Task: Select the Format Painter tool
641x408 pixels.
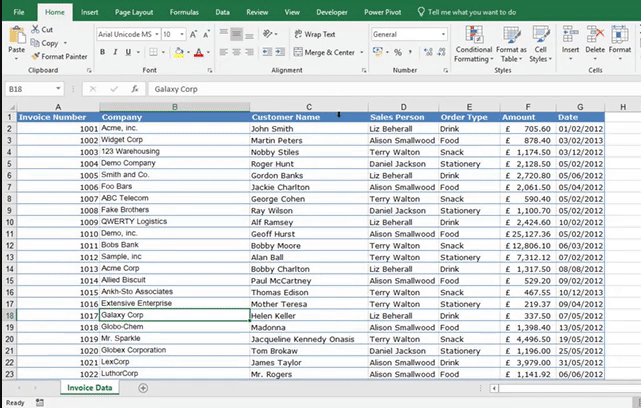Action: tap(36, 56)
